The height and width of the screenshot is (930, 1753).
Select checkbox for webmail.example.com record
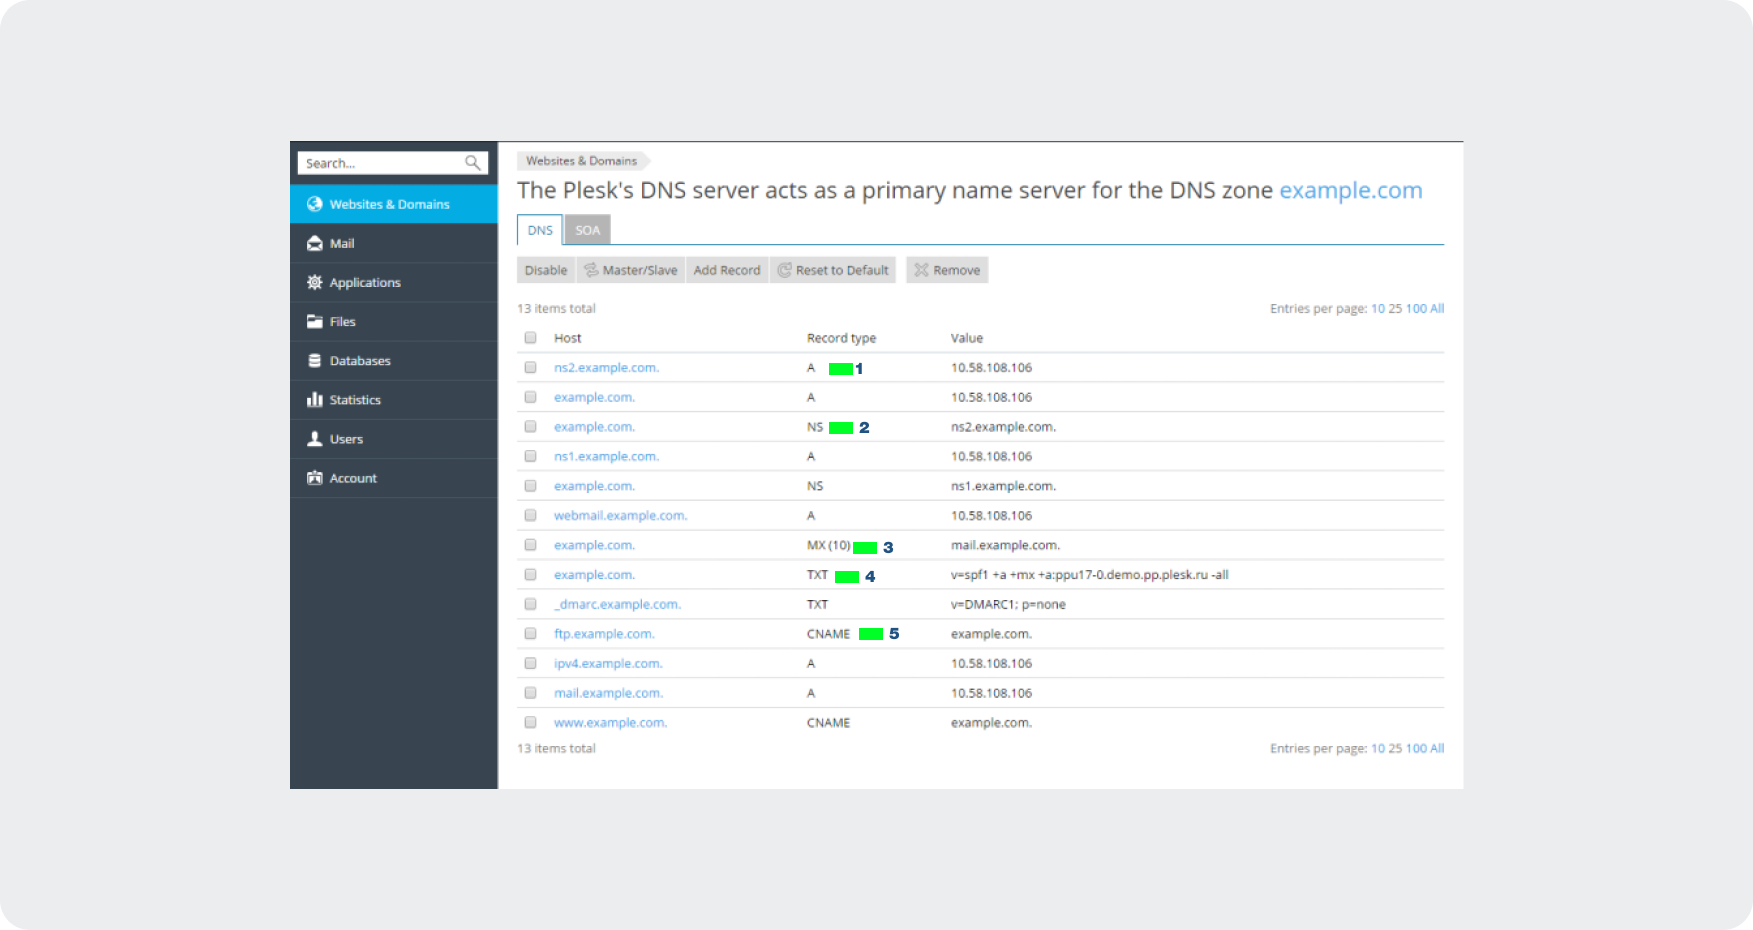(x=530, y=516)
